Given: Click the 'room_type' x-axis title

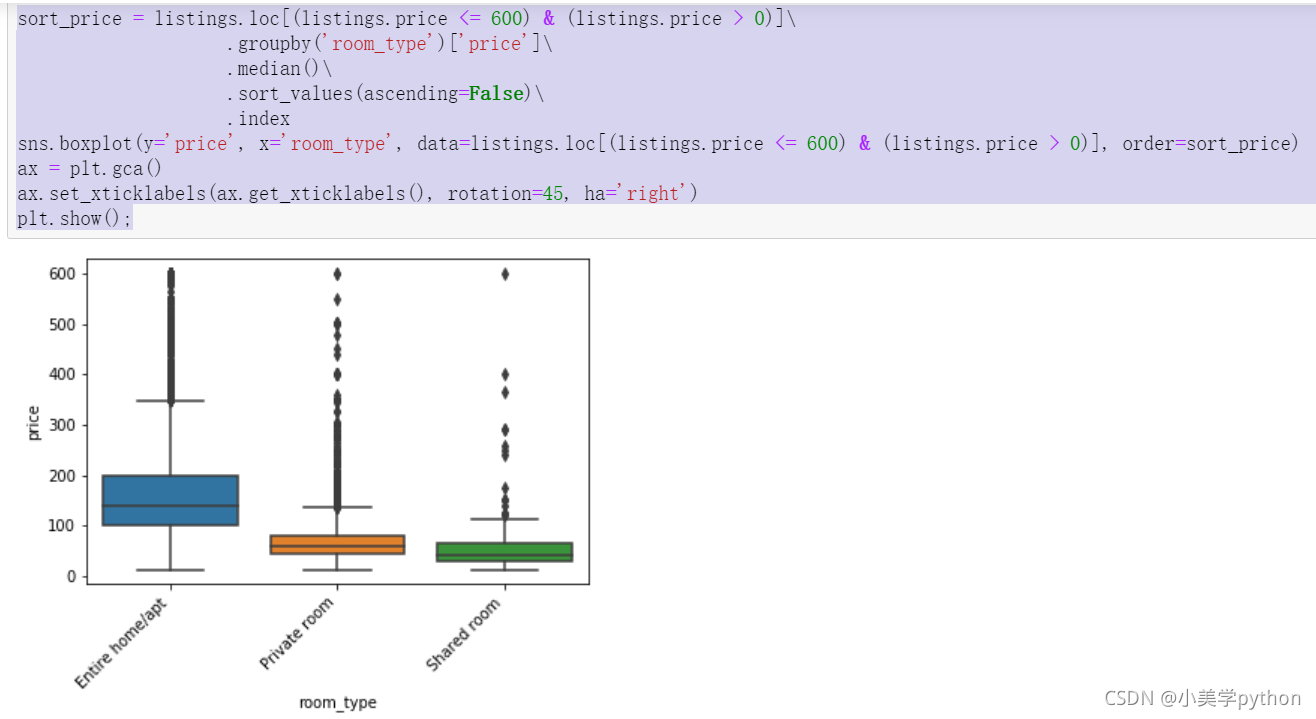Looking at the screenshot, I should (x=338, y=703).
